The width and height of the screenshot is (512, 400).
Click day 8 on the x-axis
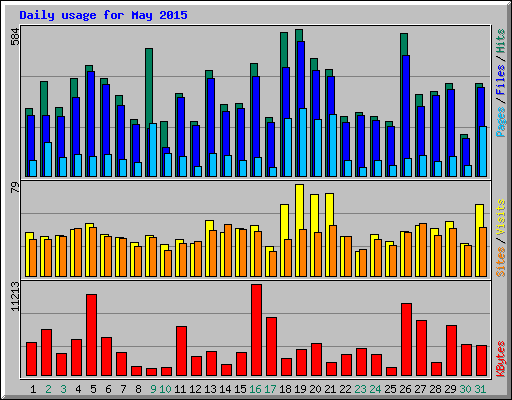tap(138, 389)
